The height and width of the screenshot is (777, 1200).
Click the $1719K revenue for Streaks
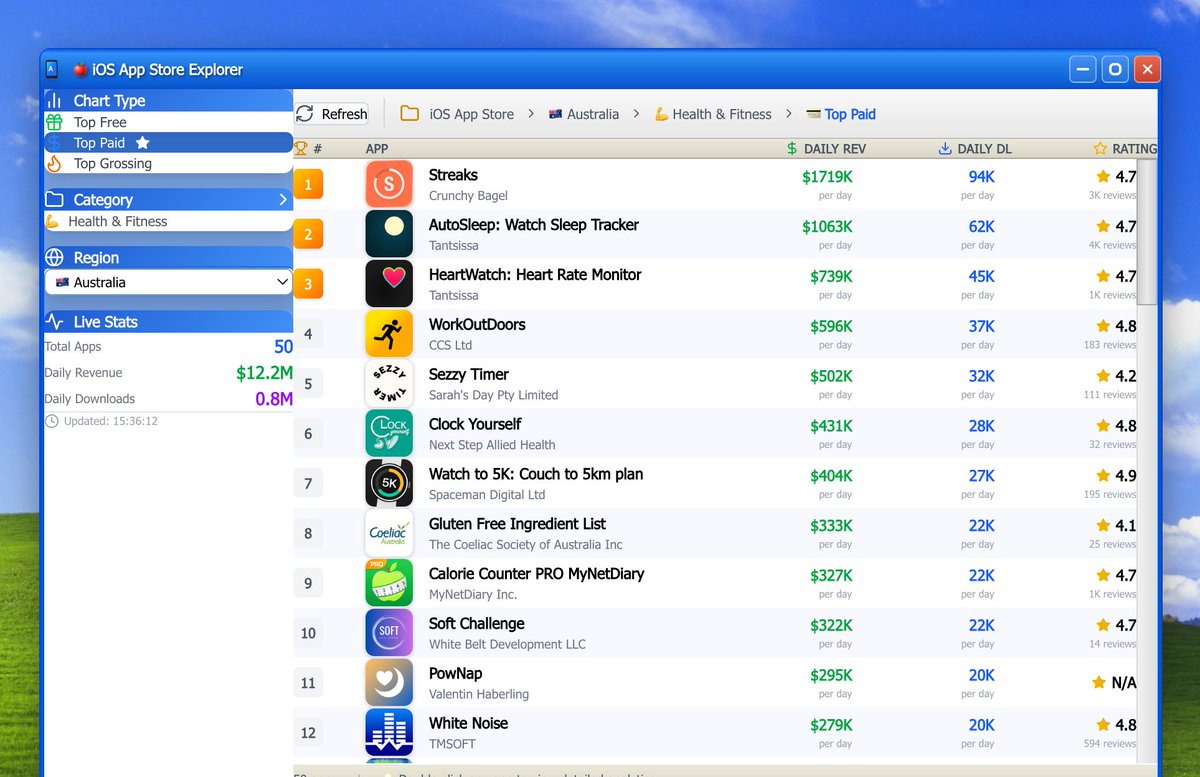coord(827,177)
